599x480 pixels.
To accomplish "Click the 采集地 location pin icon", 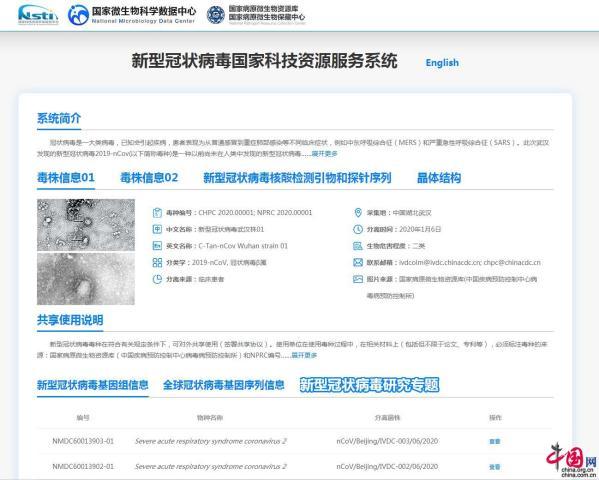I will tap(358, 213).
